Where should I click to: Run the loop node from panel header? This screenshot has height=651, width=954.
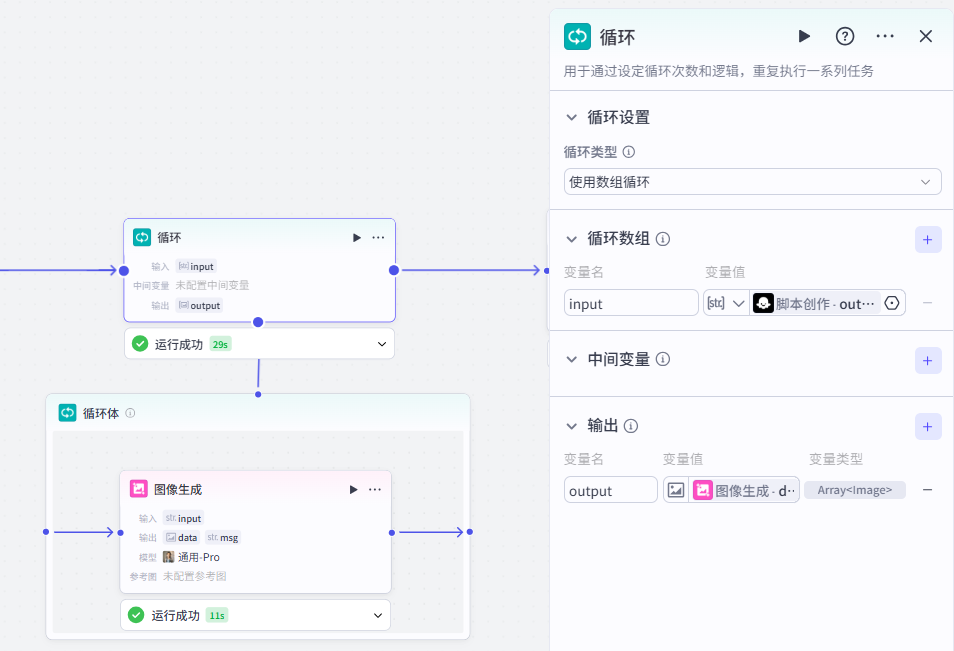pos(804,36)
